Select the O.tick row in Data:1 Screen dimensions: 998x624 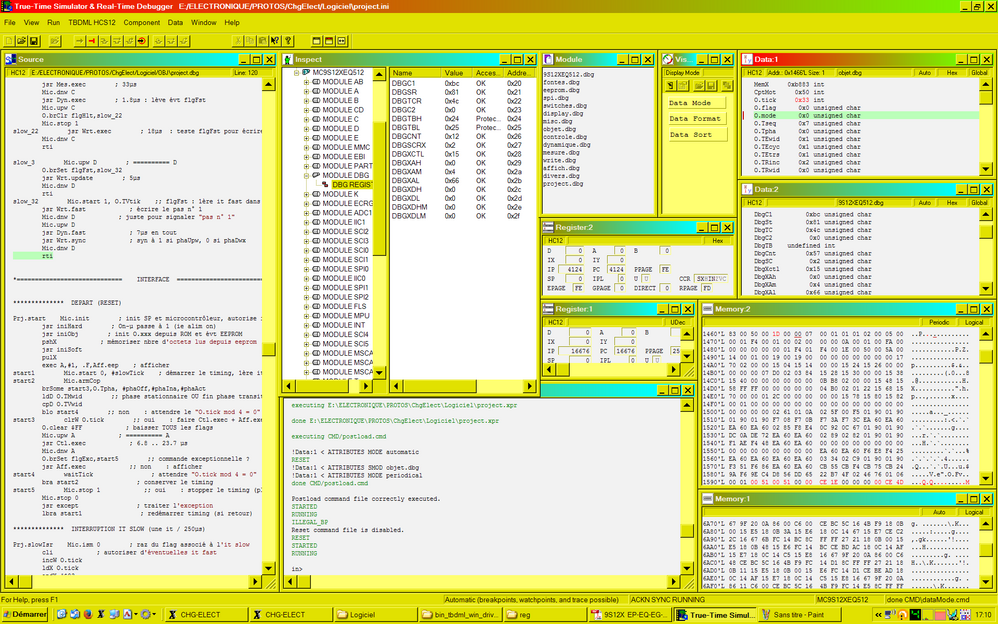click(861, 100)
